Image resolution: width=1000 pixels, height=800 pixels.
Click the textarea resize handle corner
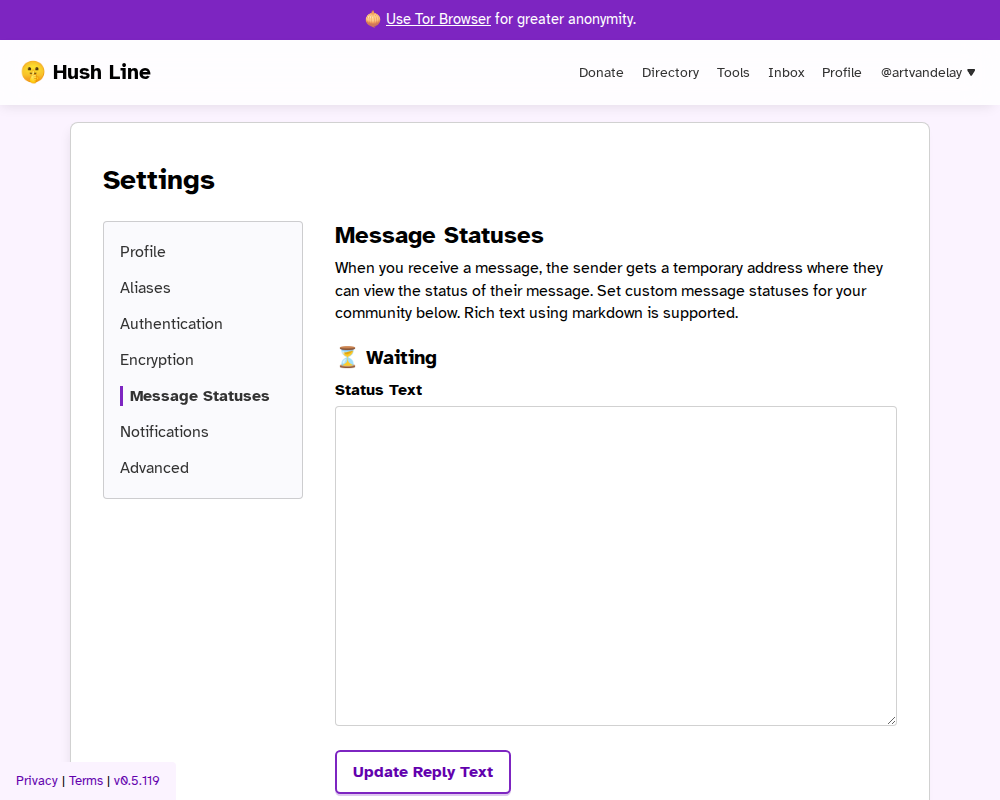[891, 720]
